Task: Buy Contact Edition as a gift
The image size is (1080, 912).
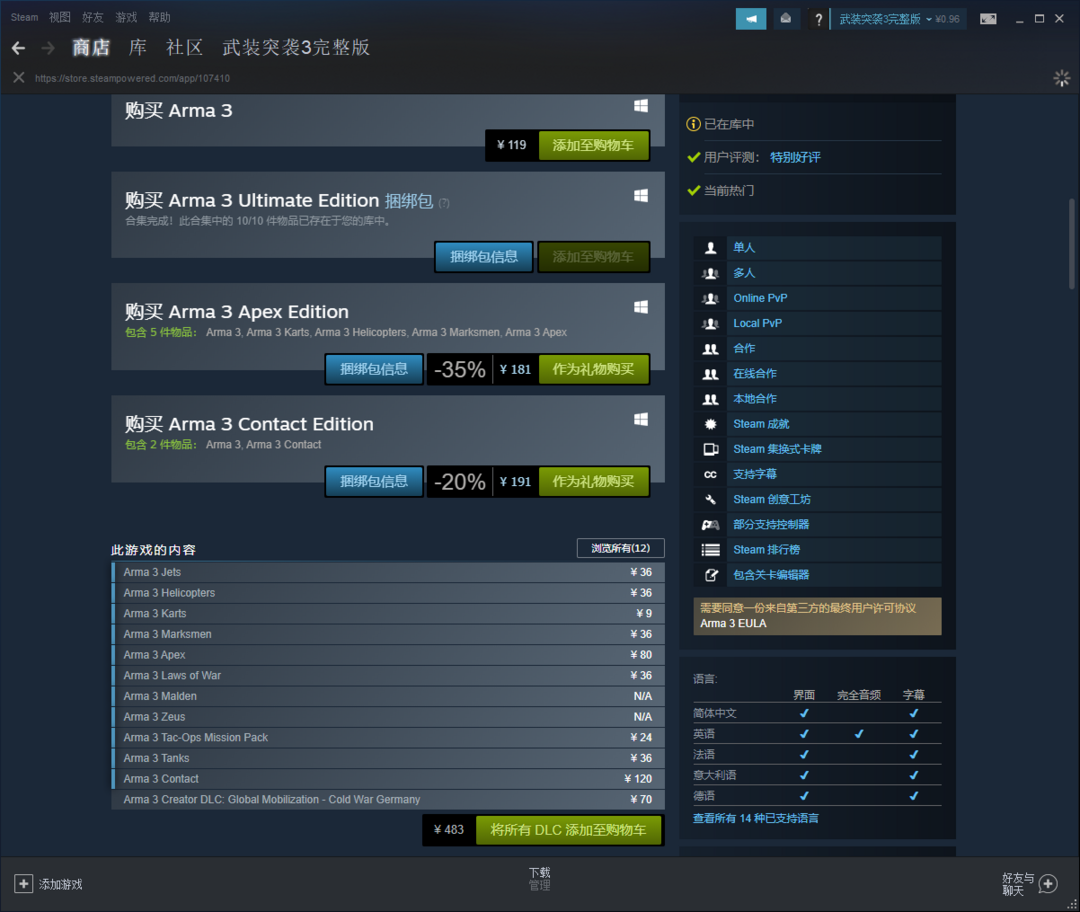Action: click(x=593, y=481)
